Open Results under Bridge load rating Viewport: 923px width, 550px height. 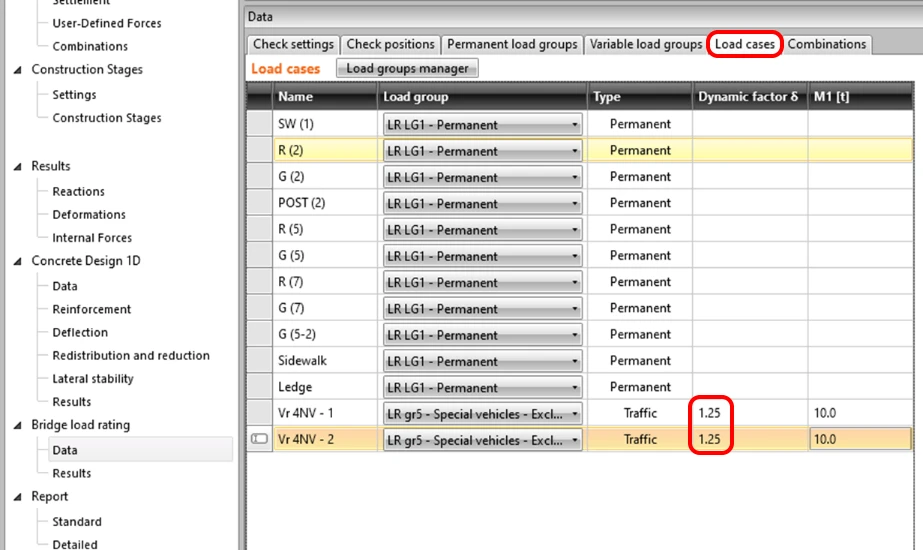[x=71, y=473]
